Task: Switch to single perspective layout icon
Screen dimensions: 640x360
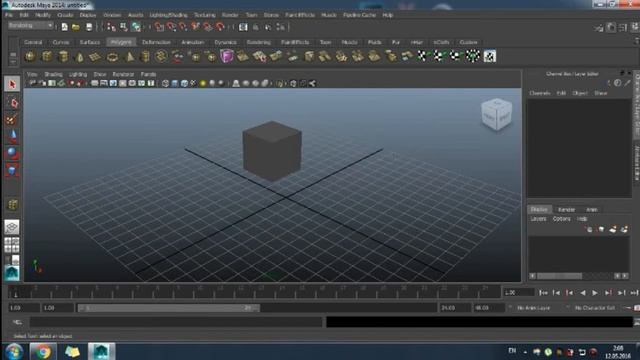Action: tap(12, 227)
